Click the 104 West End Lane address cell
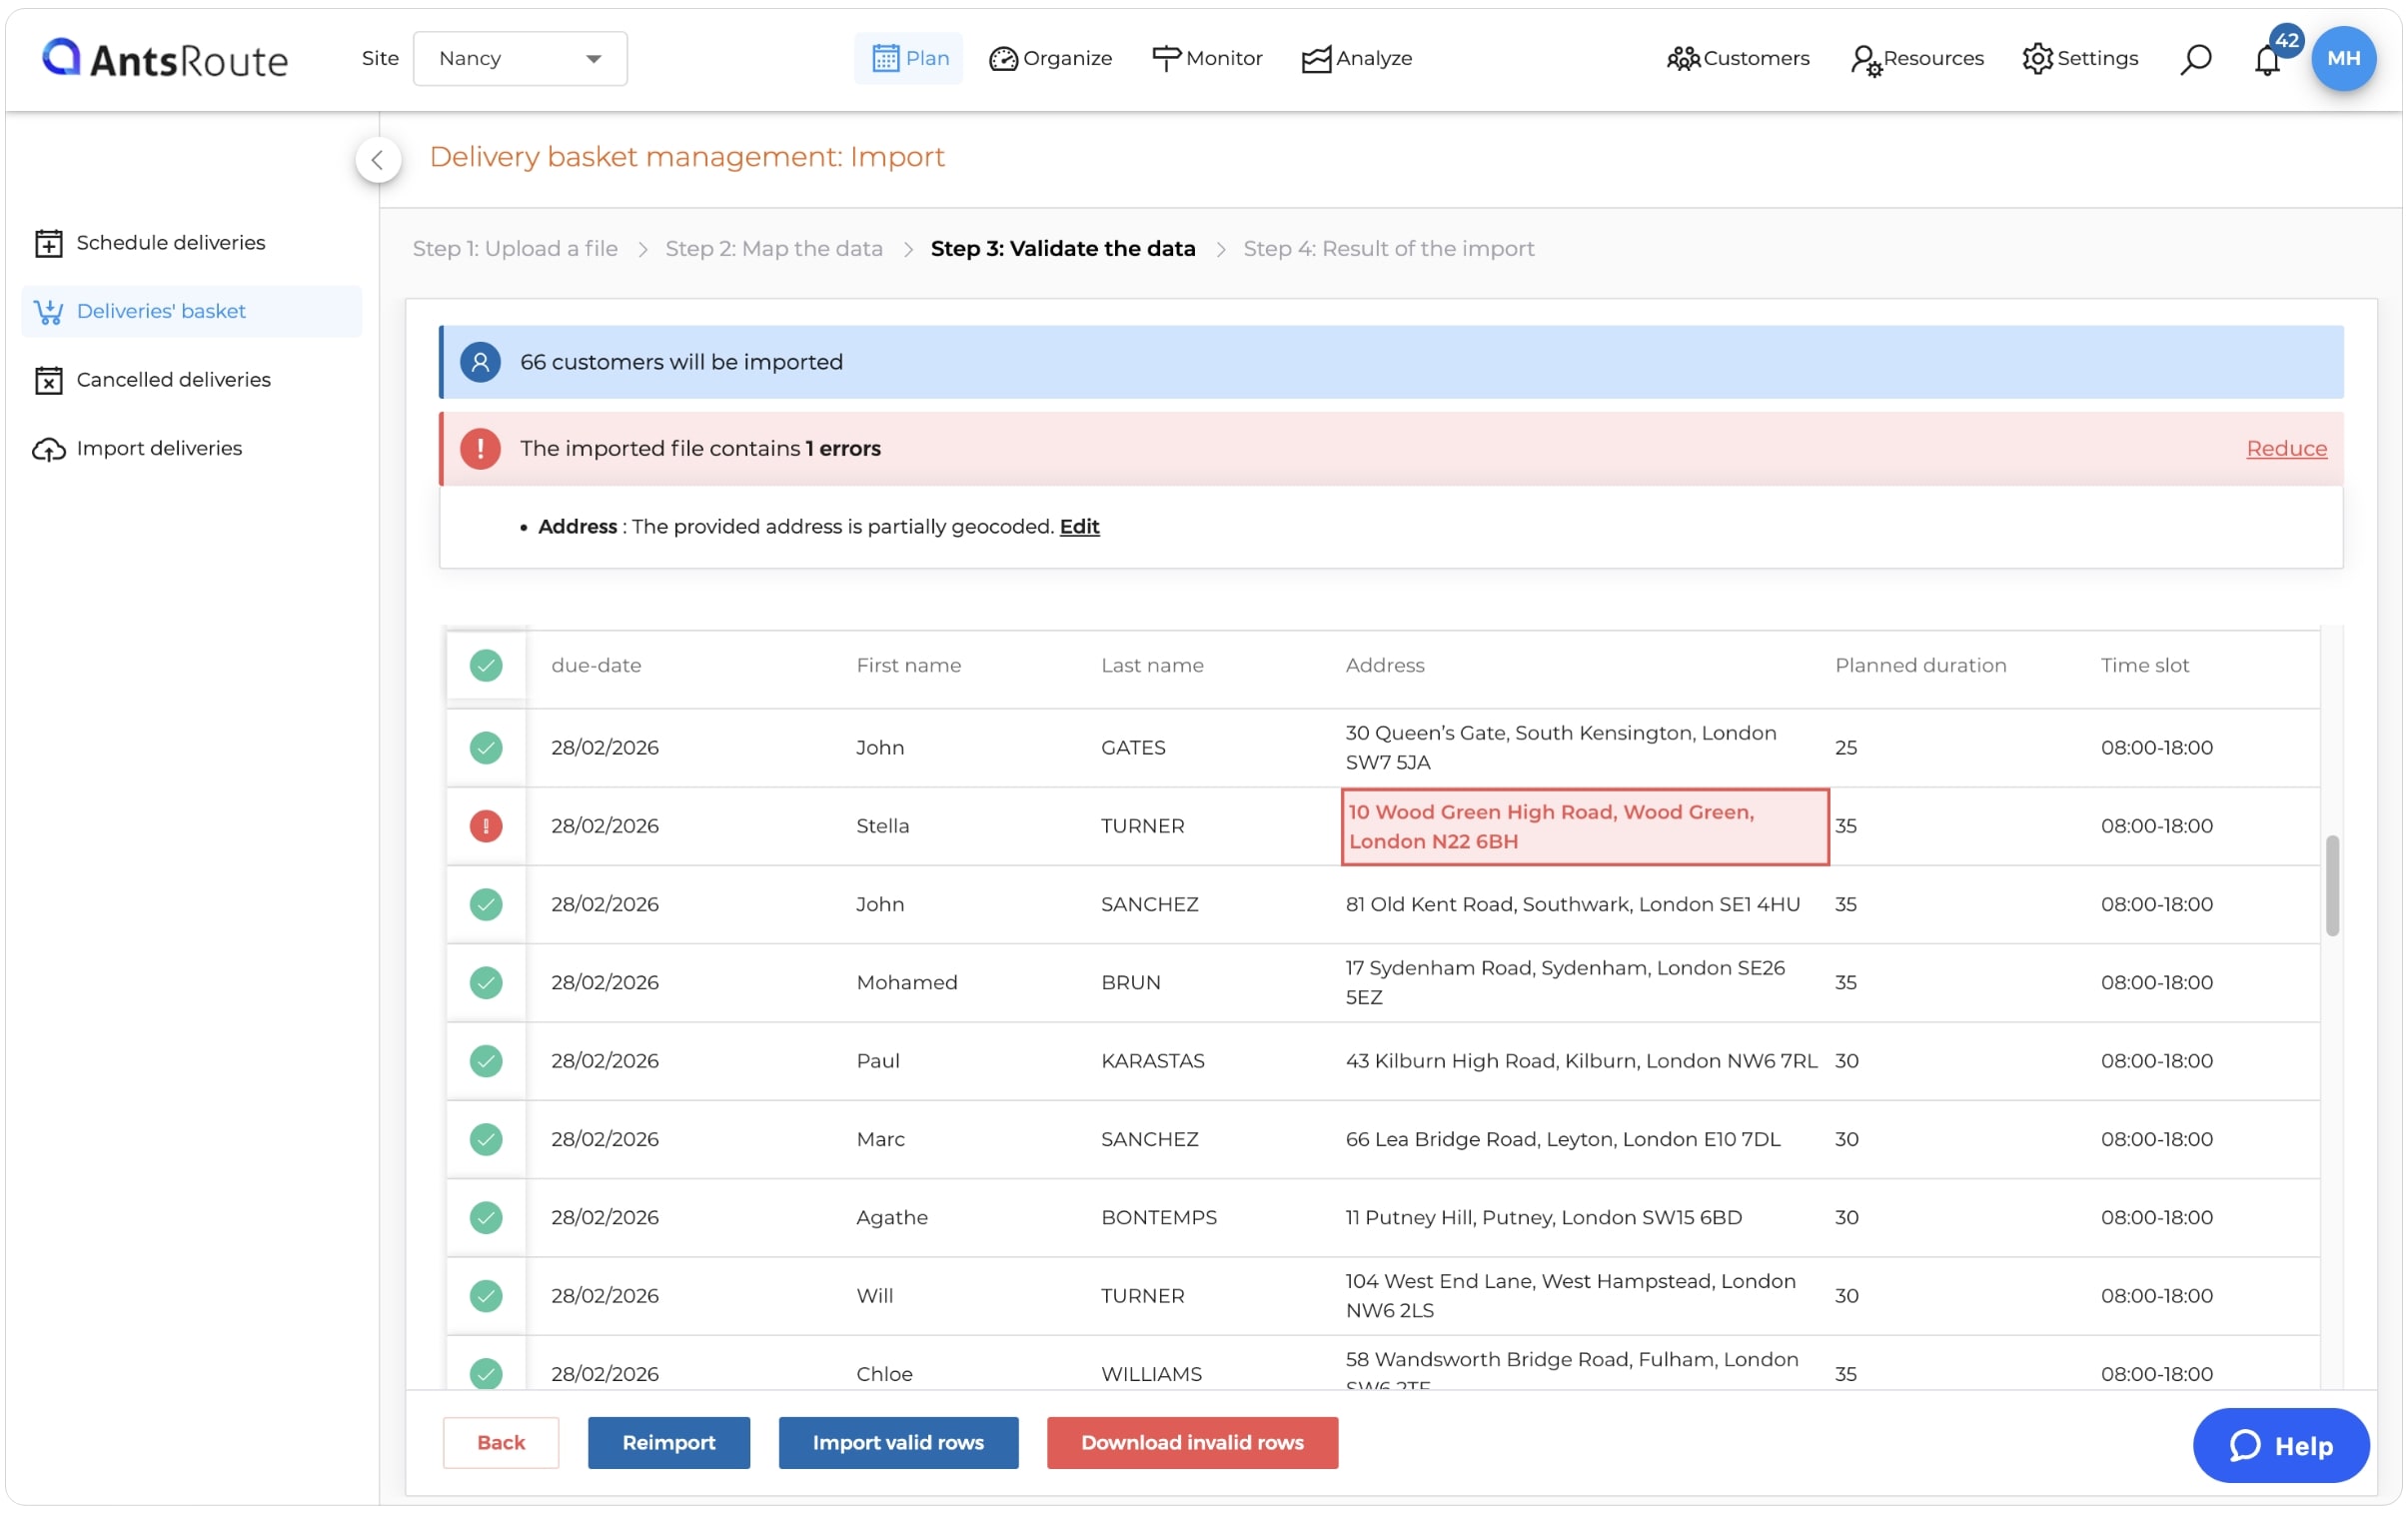The width and height of the screenshot is (2408, 1513). (1570, 1295)
